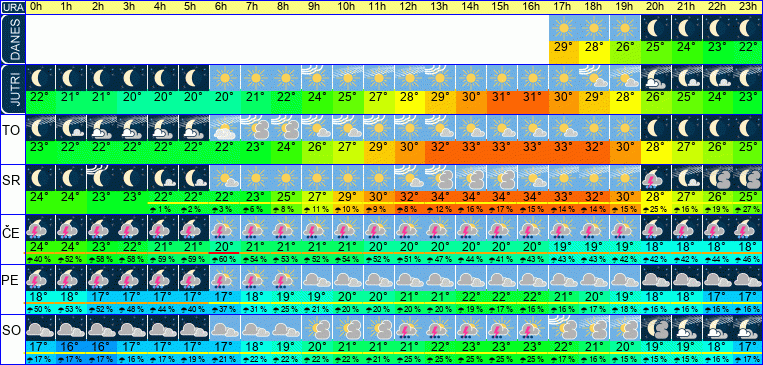Select the sun icon for JUTRI at 15h
The width and height of the screenshot is (763, 365).
click(x=502, y=78)
